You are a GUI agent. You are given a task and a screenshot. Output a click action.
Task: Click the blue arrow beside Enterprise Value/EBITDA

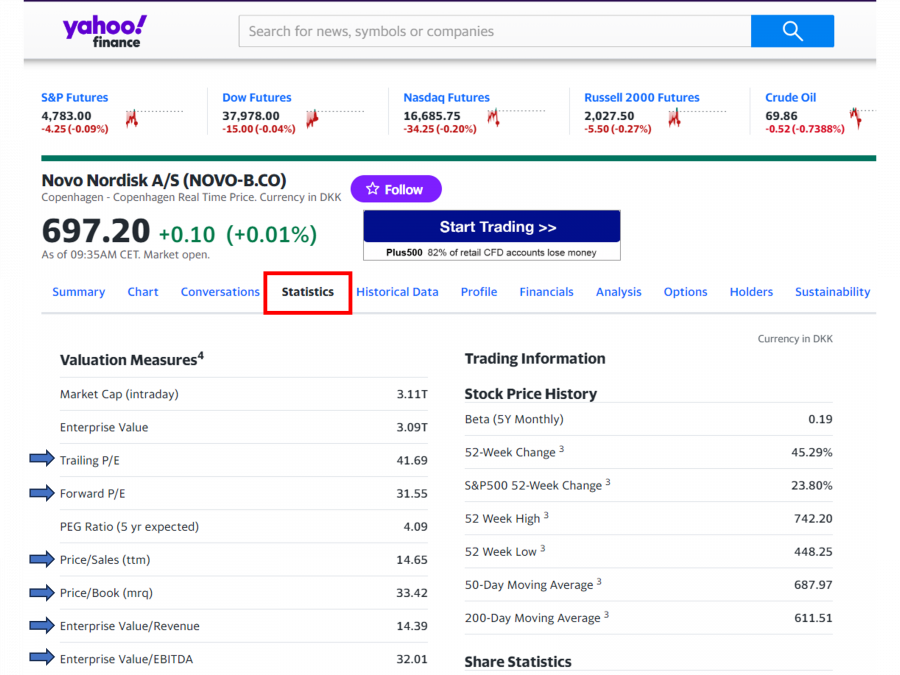coord(42,657)
